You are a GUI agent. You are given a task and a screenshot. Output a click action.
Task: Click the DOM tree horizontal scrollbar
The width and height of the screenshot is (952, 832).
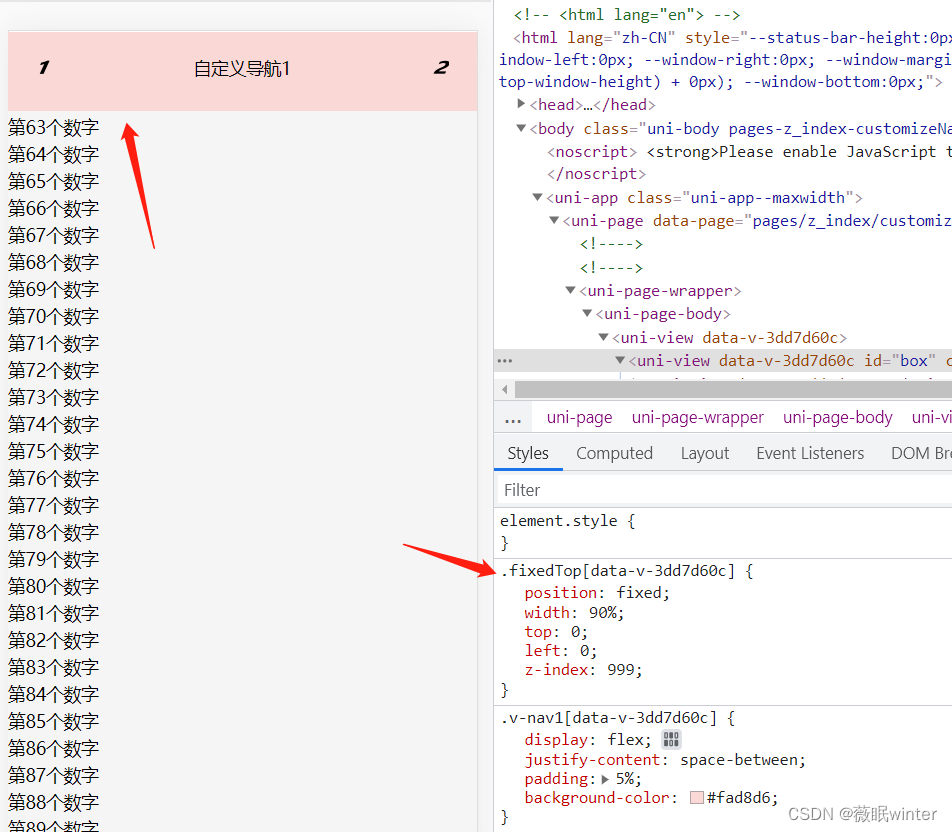point(733,389)
